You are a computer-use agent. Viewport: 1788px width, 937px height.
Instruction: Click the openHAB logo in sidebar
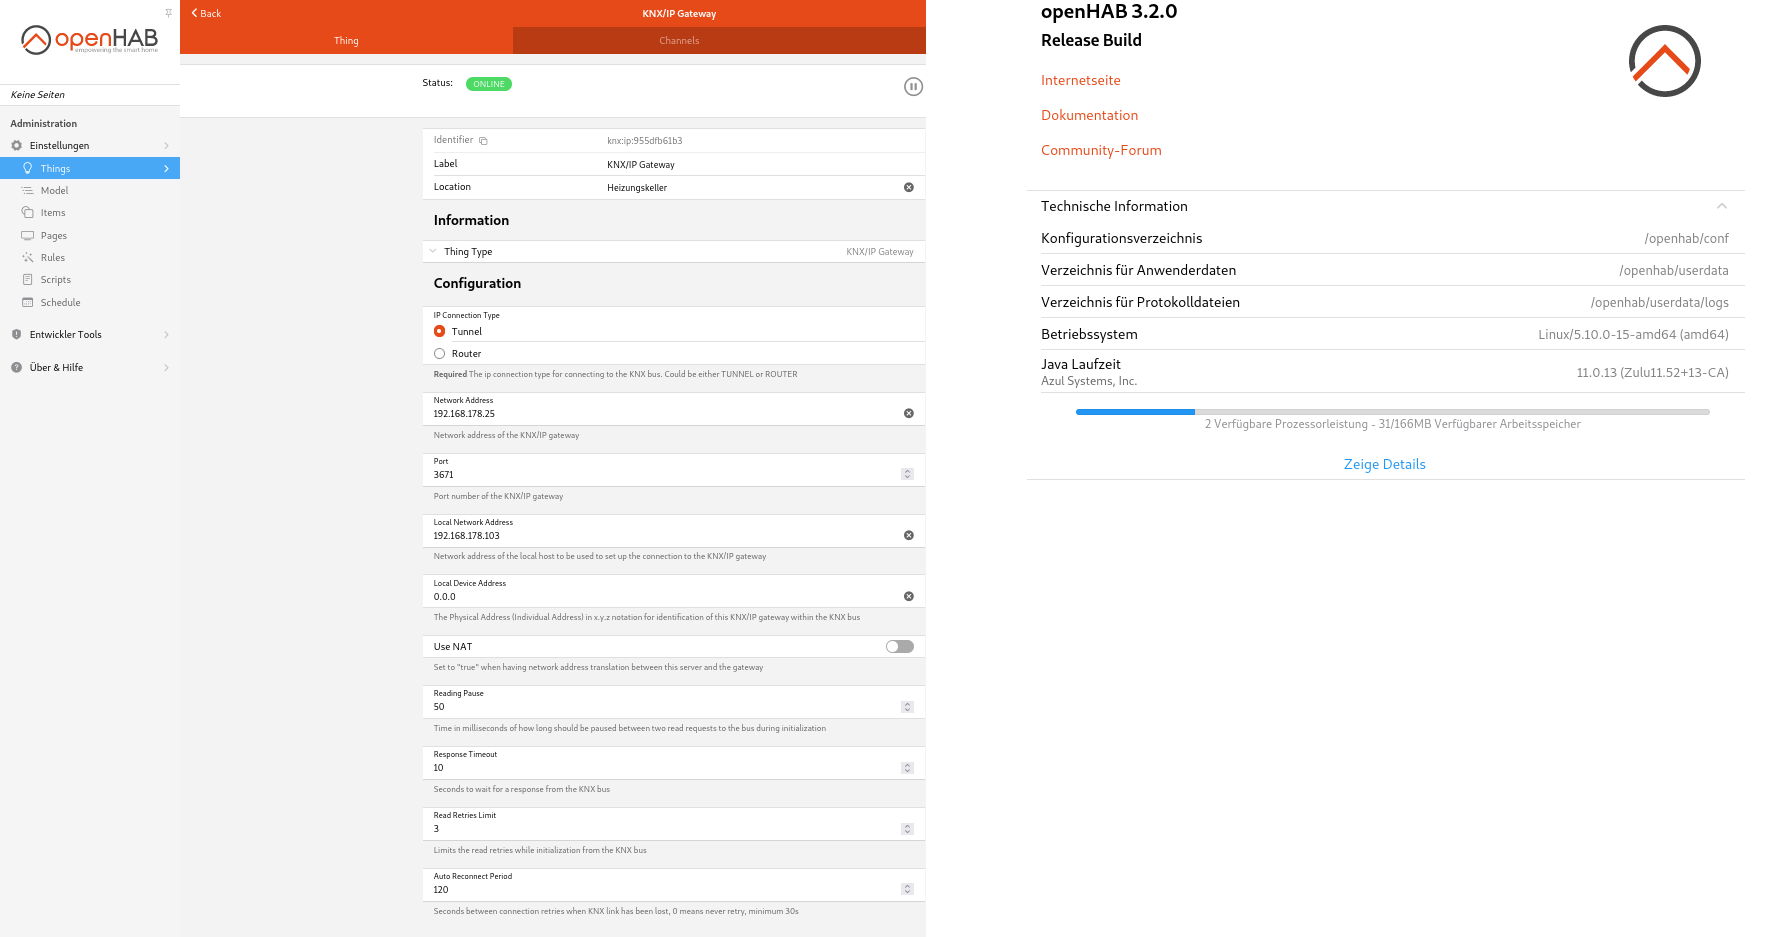(89, 40)
